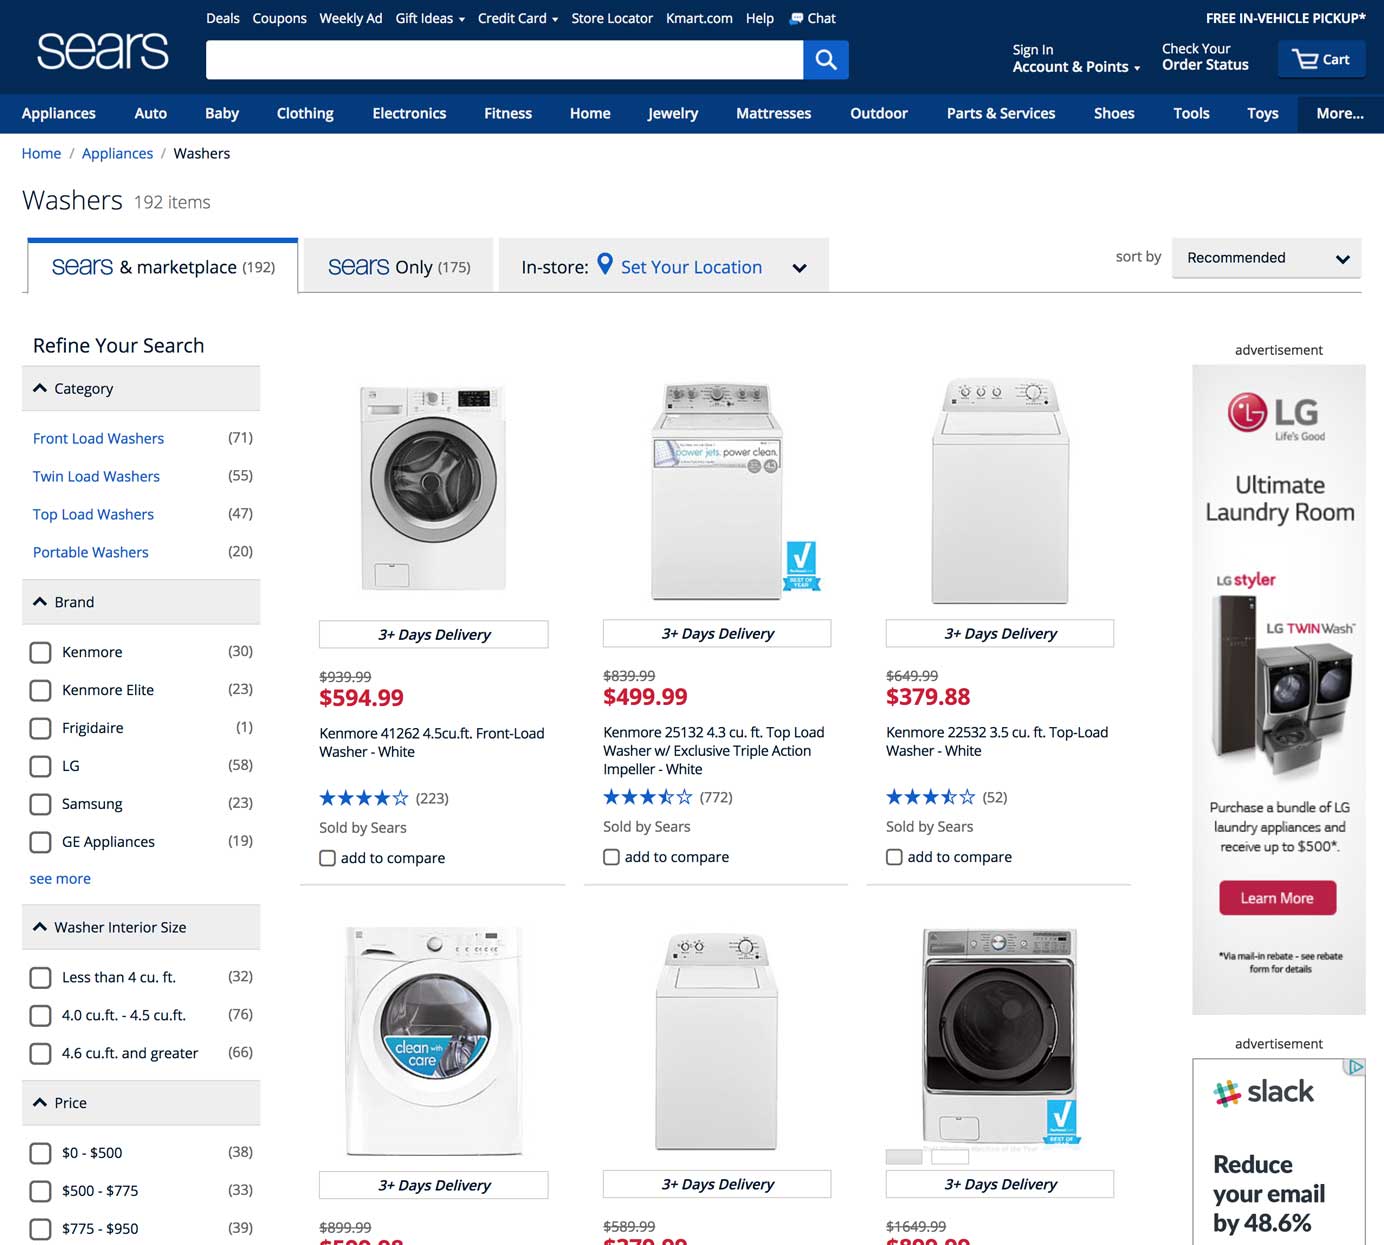
Task: Open the Store Locator link
Action: (x=612, y=18)
